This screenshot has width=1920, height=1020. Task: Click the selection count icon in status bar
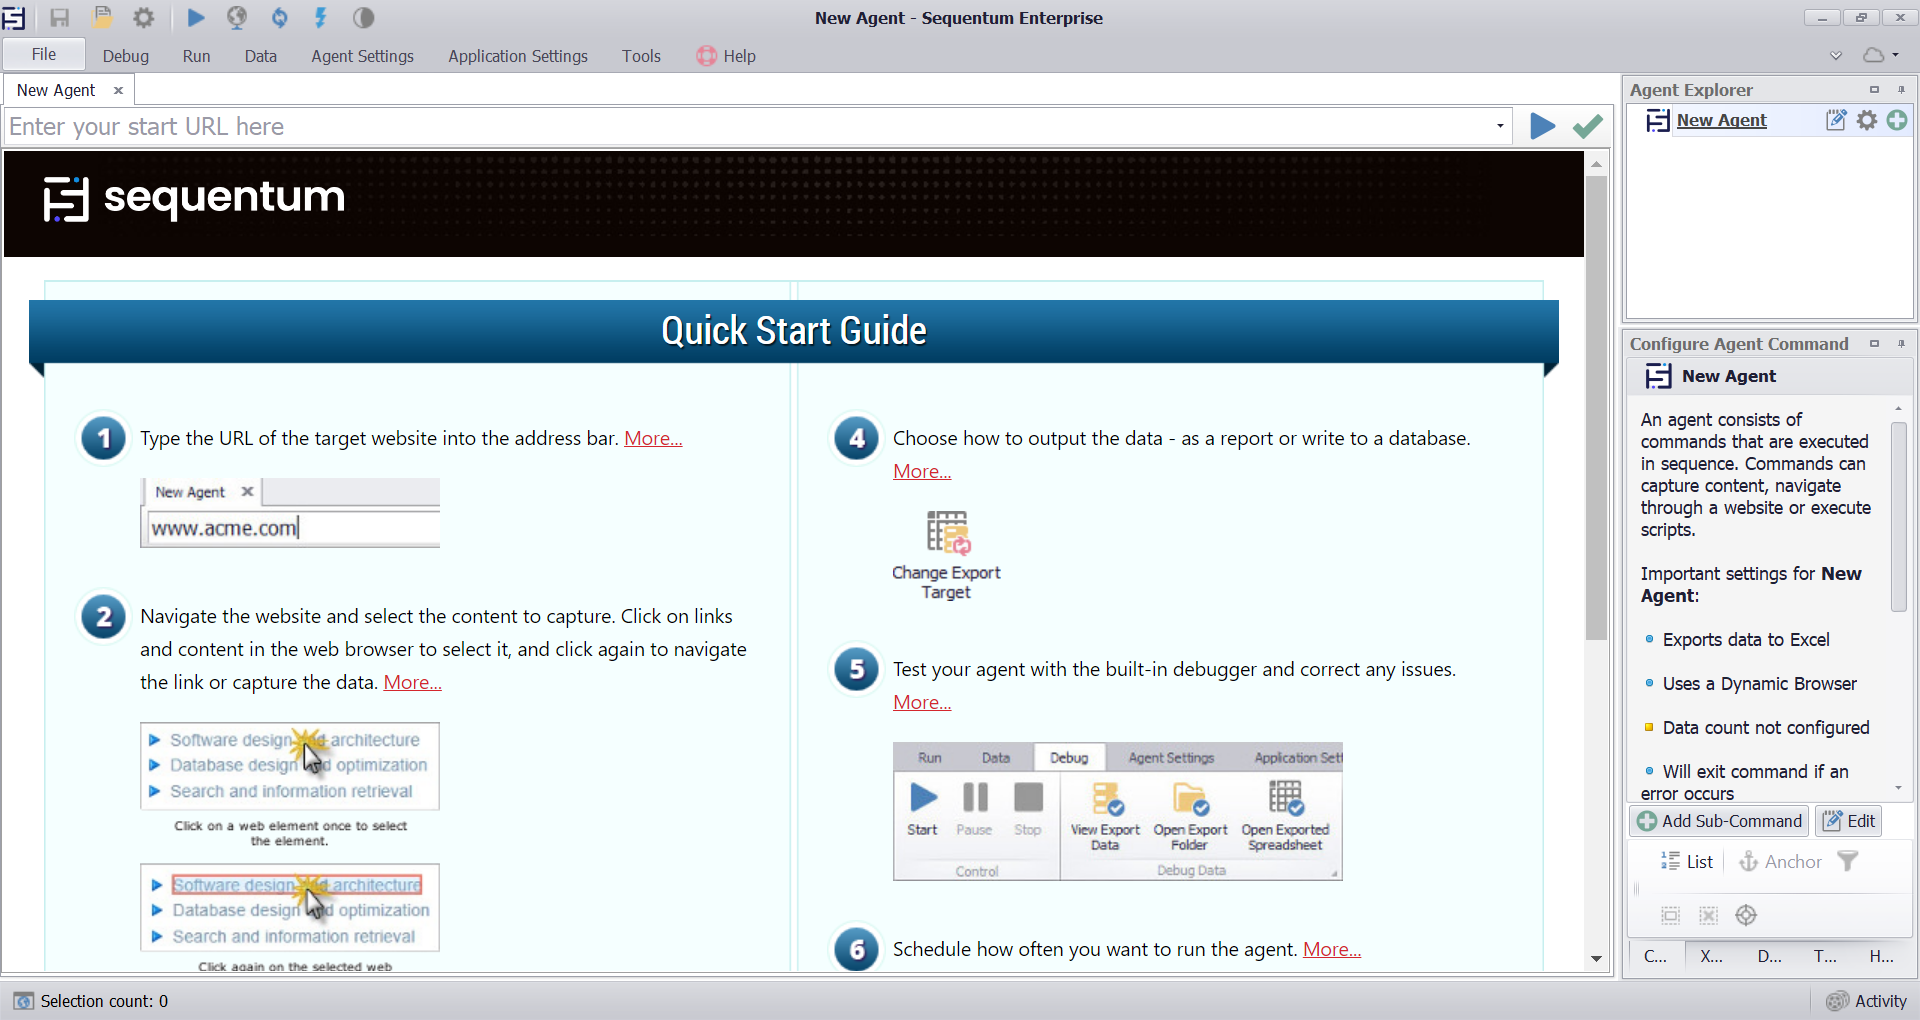coord(24,1001)
